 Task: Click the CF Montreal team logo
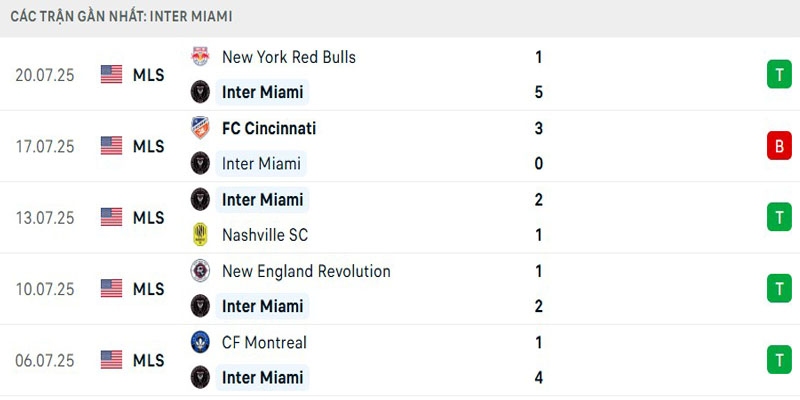200,342
